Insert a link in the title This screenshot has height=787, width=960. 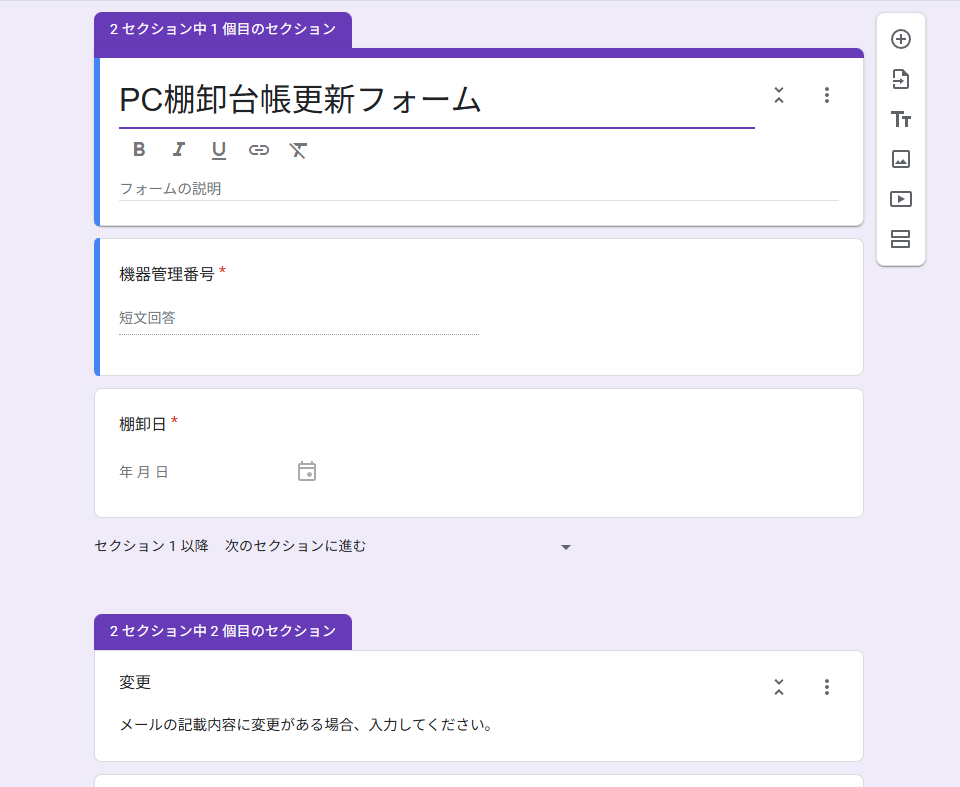[x=259, y=150]
